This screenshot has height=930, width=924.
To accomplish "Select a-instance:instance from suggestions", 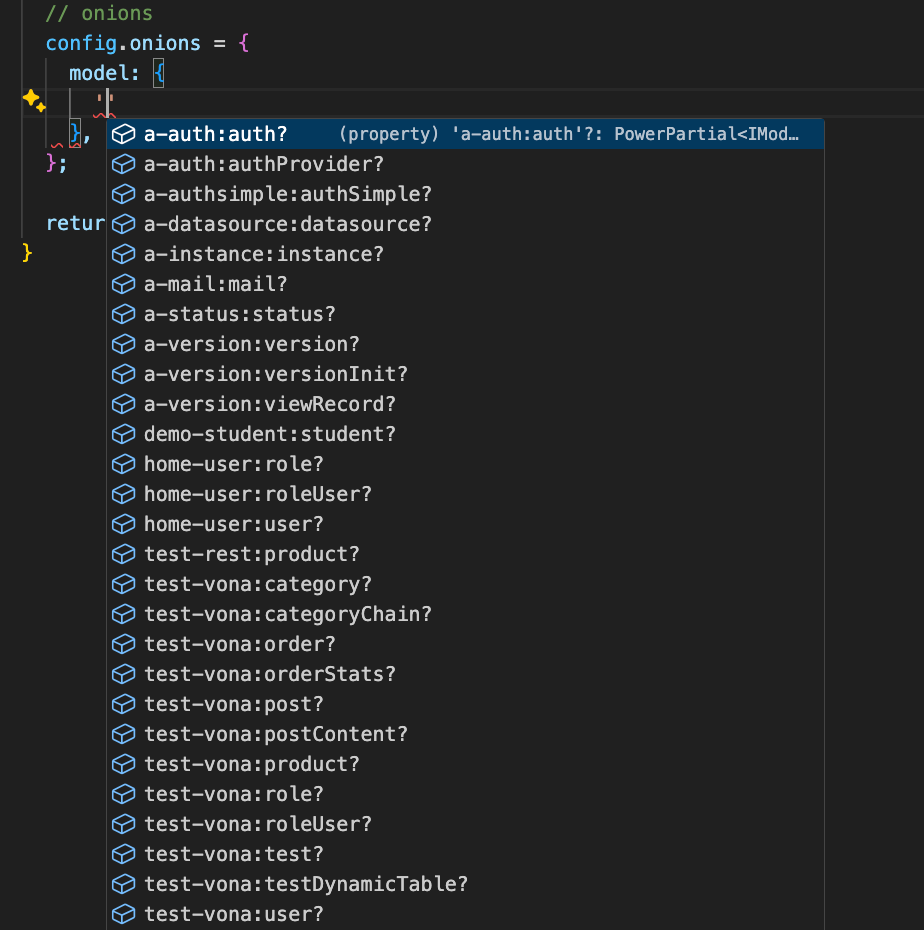I will (264, 254).
